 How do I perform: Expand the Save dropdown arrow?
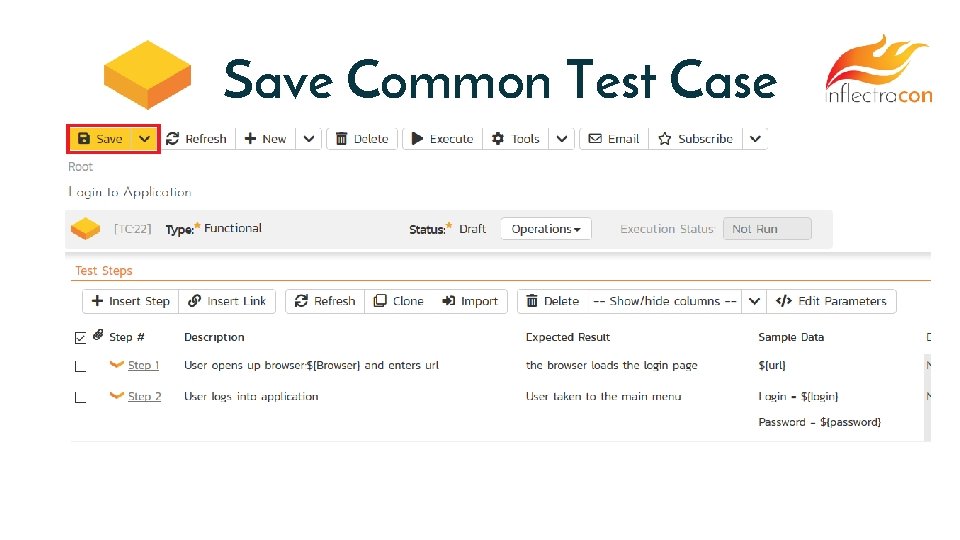(145, 139)
